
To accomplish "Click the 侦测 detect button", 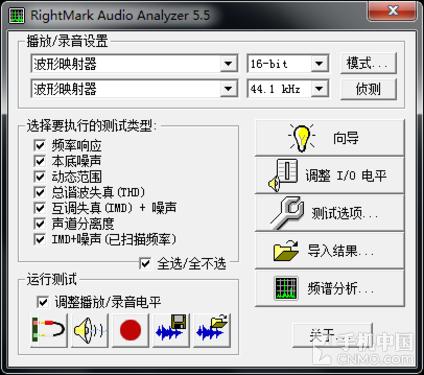I will 368,89.
